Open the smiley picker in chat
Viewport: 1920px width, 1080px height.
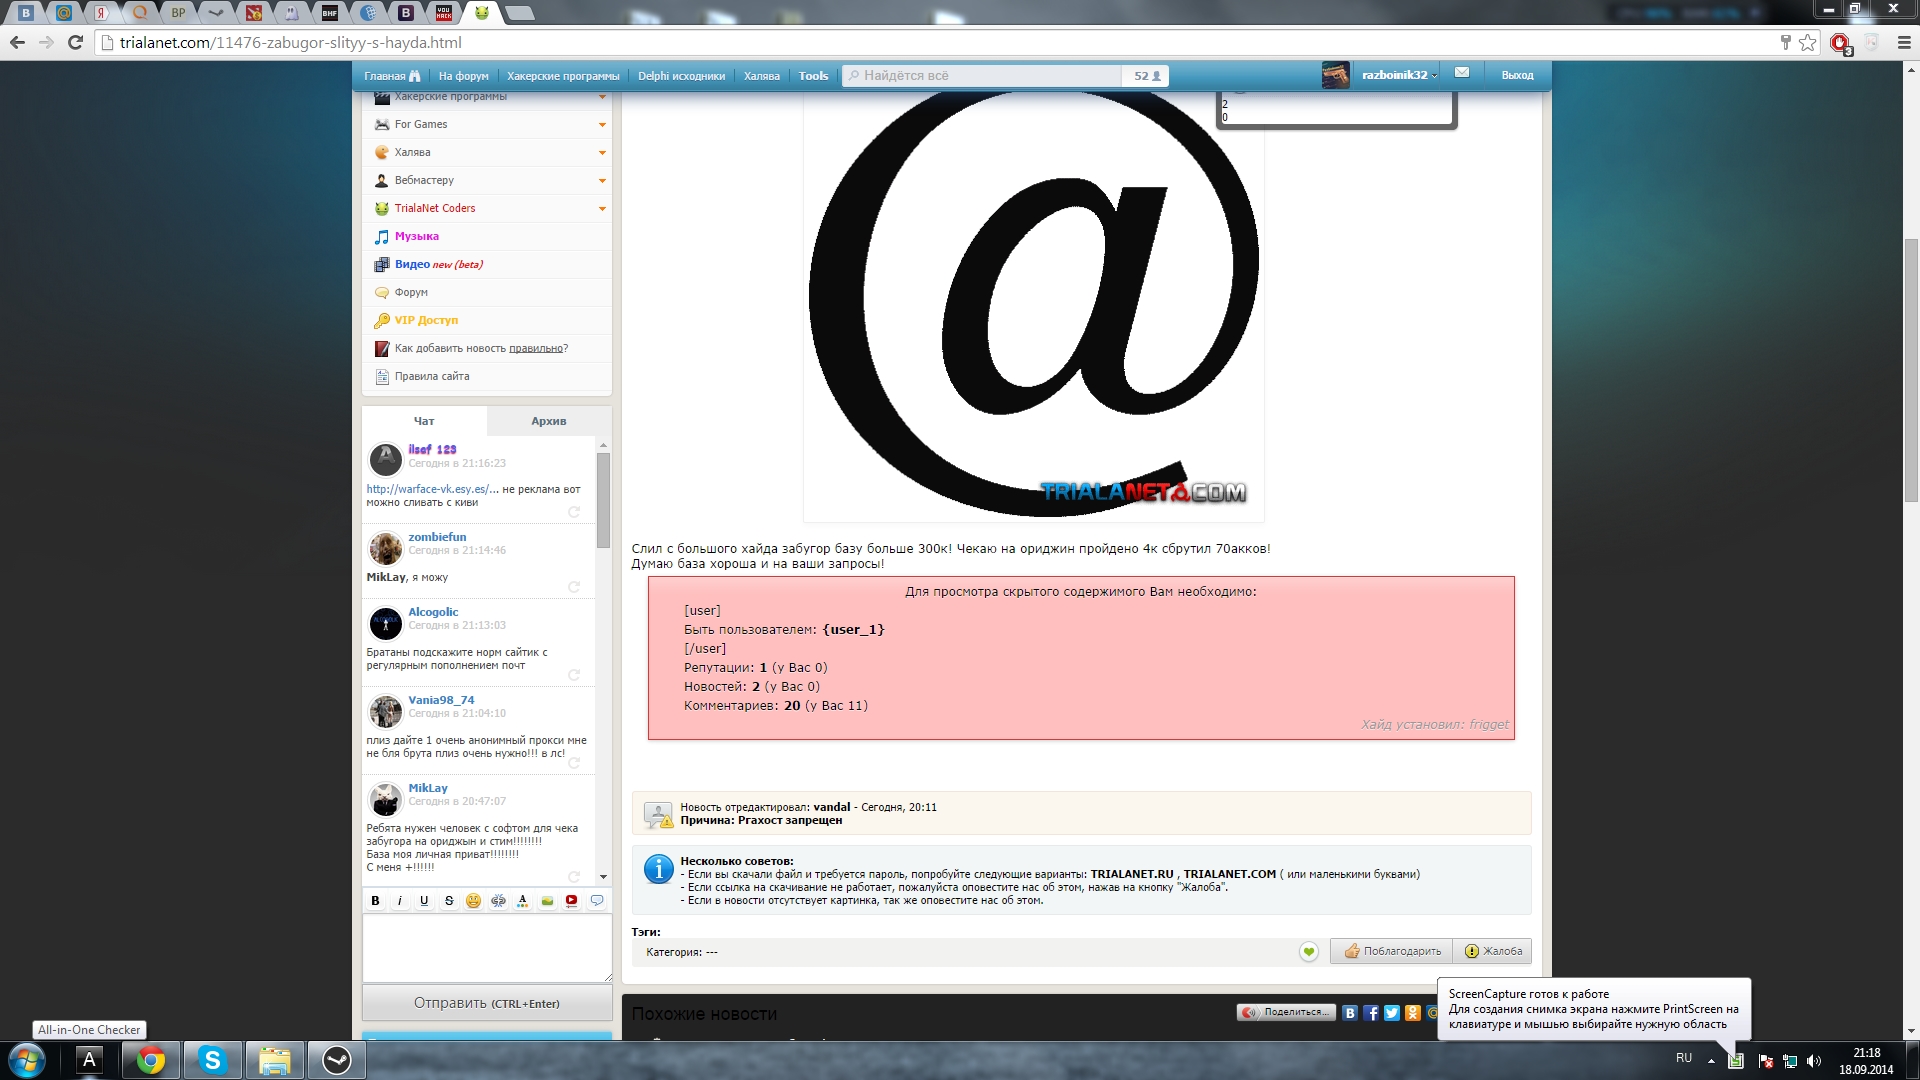[x=473, y=901]
